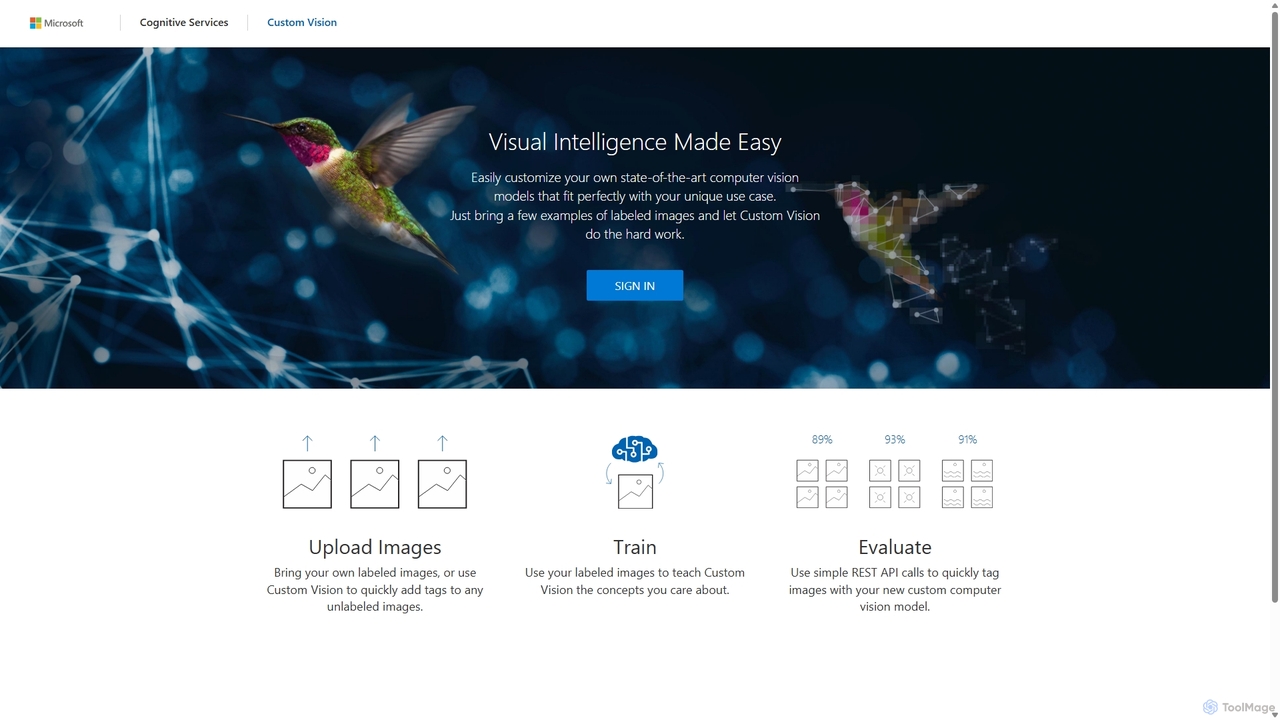Click the Upload Images illustration
Viewport: 1280px width, 720px height.
(x=375, y=472)
